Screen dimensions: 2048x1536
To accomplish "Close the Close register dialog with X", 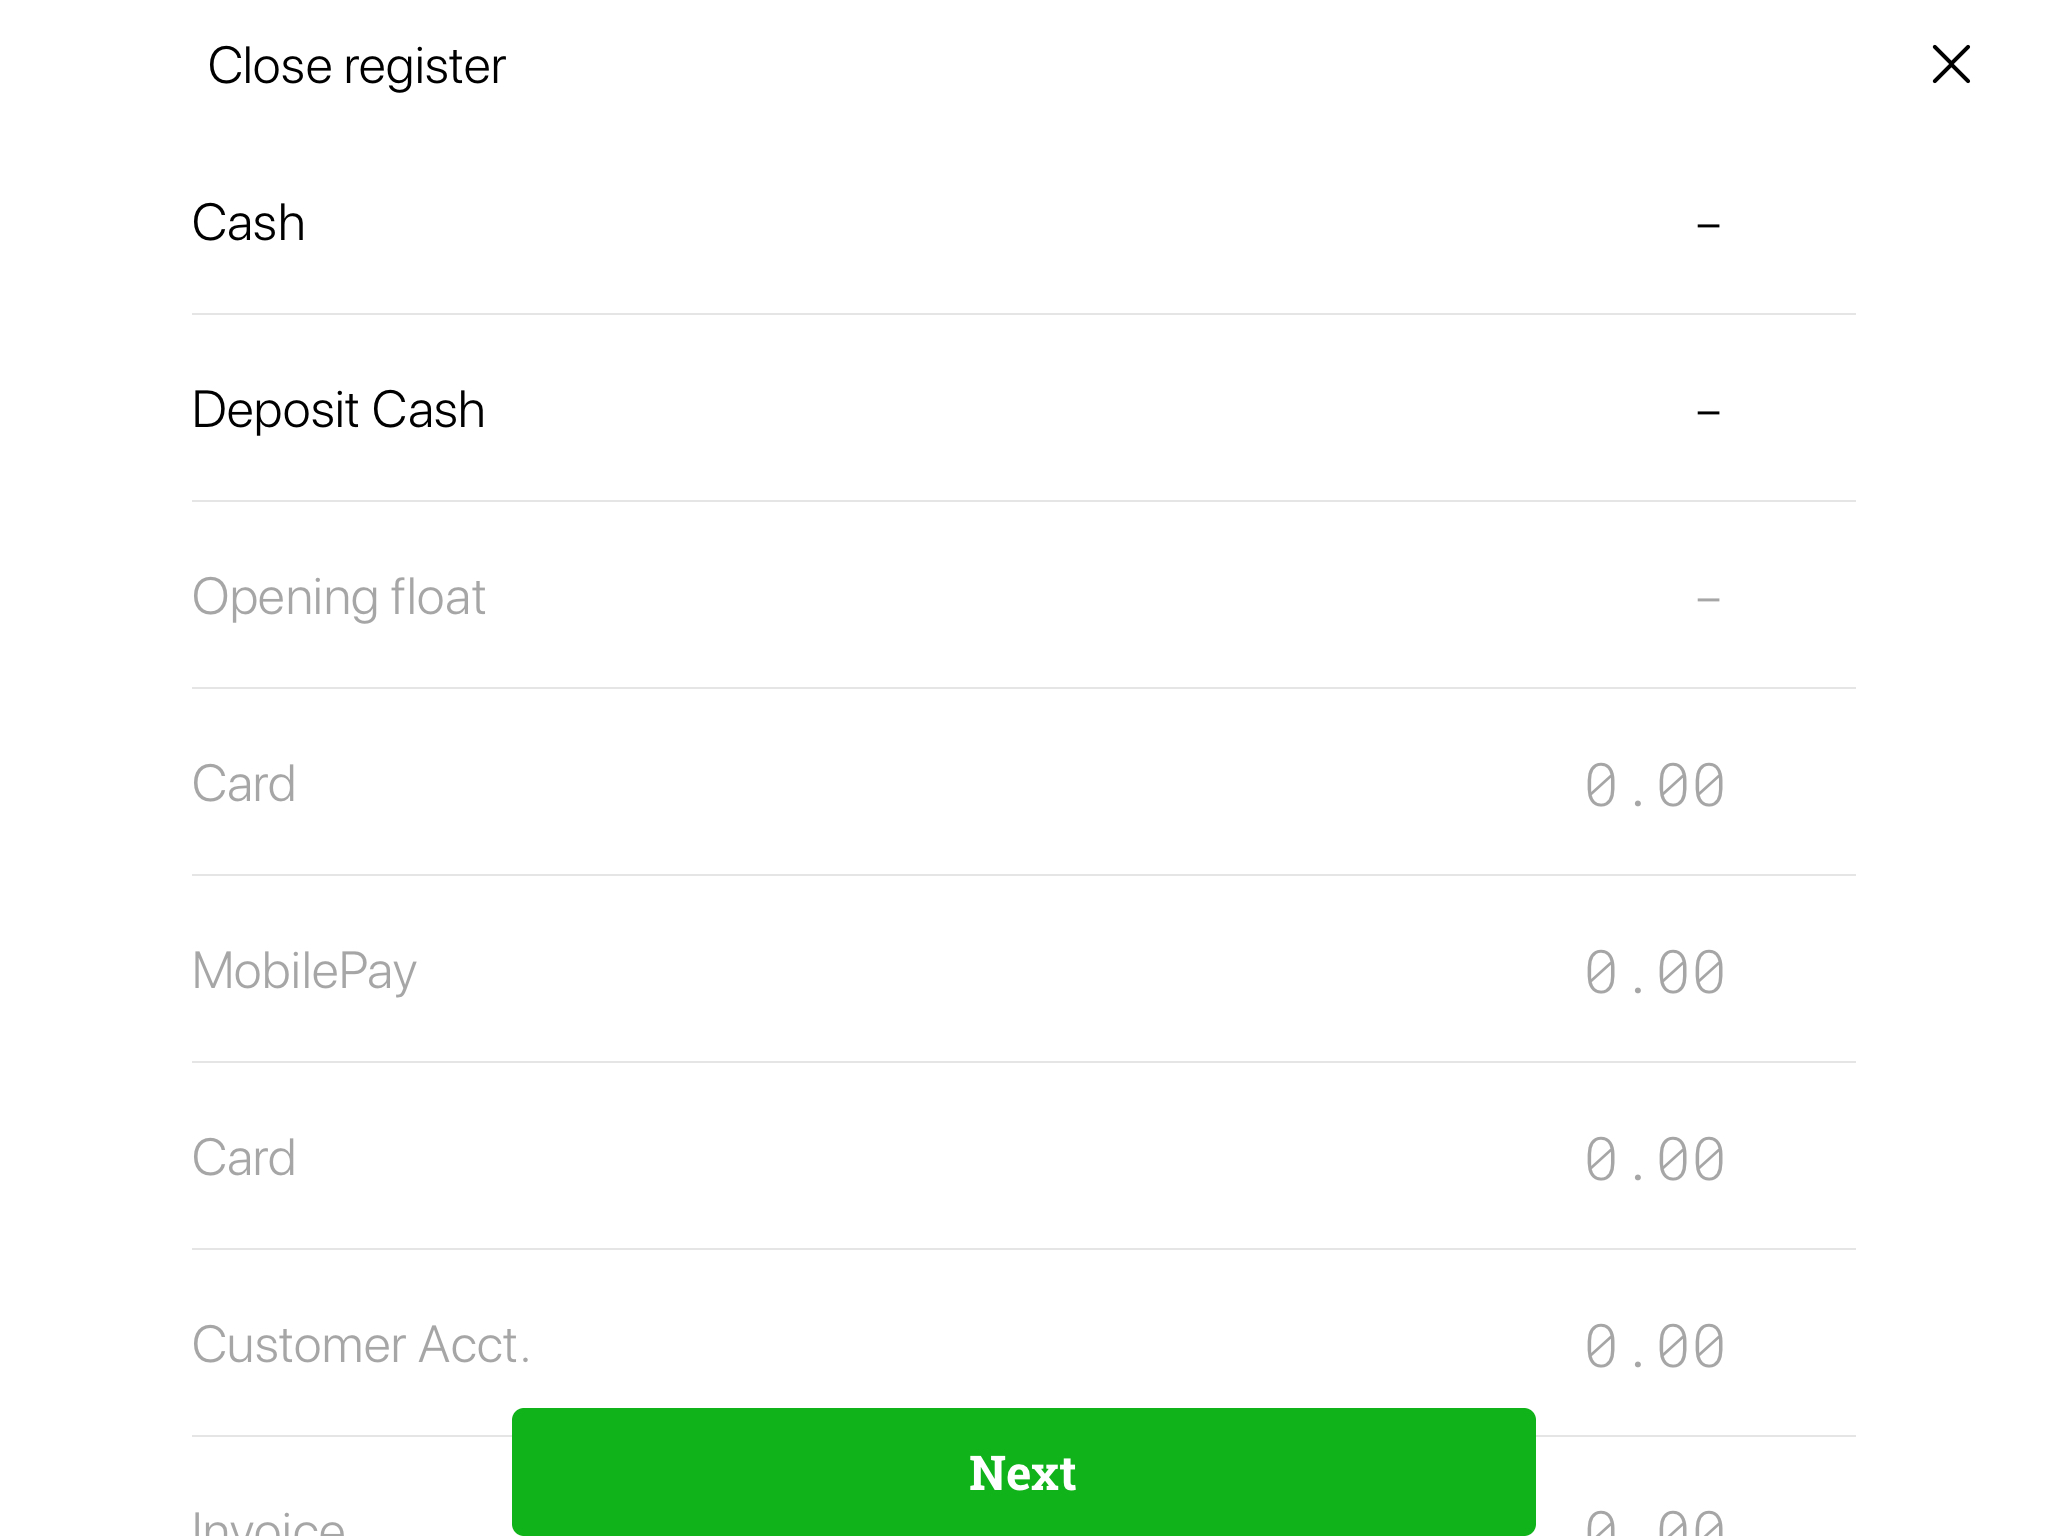I will pyautogui.click(x=1950, y=65).
